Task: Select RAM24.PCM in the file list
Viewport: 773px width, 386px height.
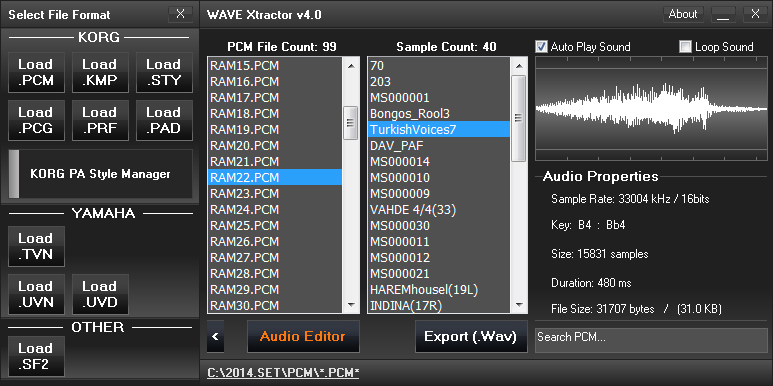Action: 275,210
